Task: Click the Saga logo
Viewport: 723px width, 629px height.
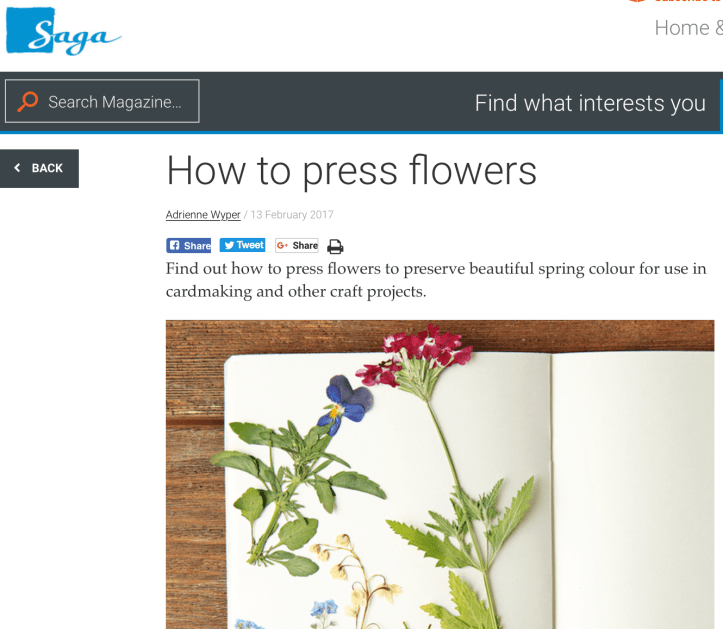Action: [64, 31]
